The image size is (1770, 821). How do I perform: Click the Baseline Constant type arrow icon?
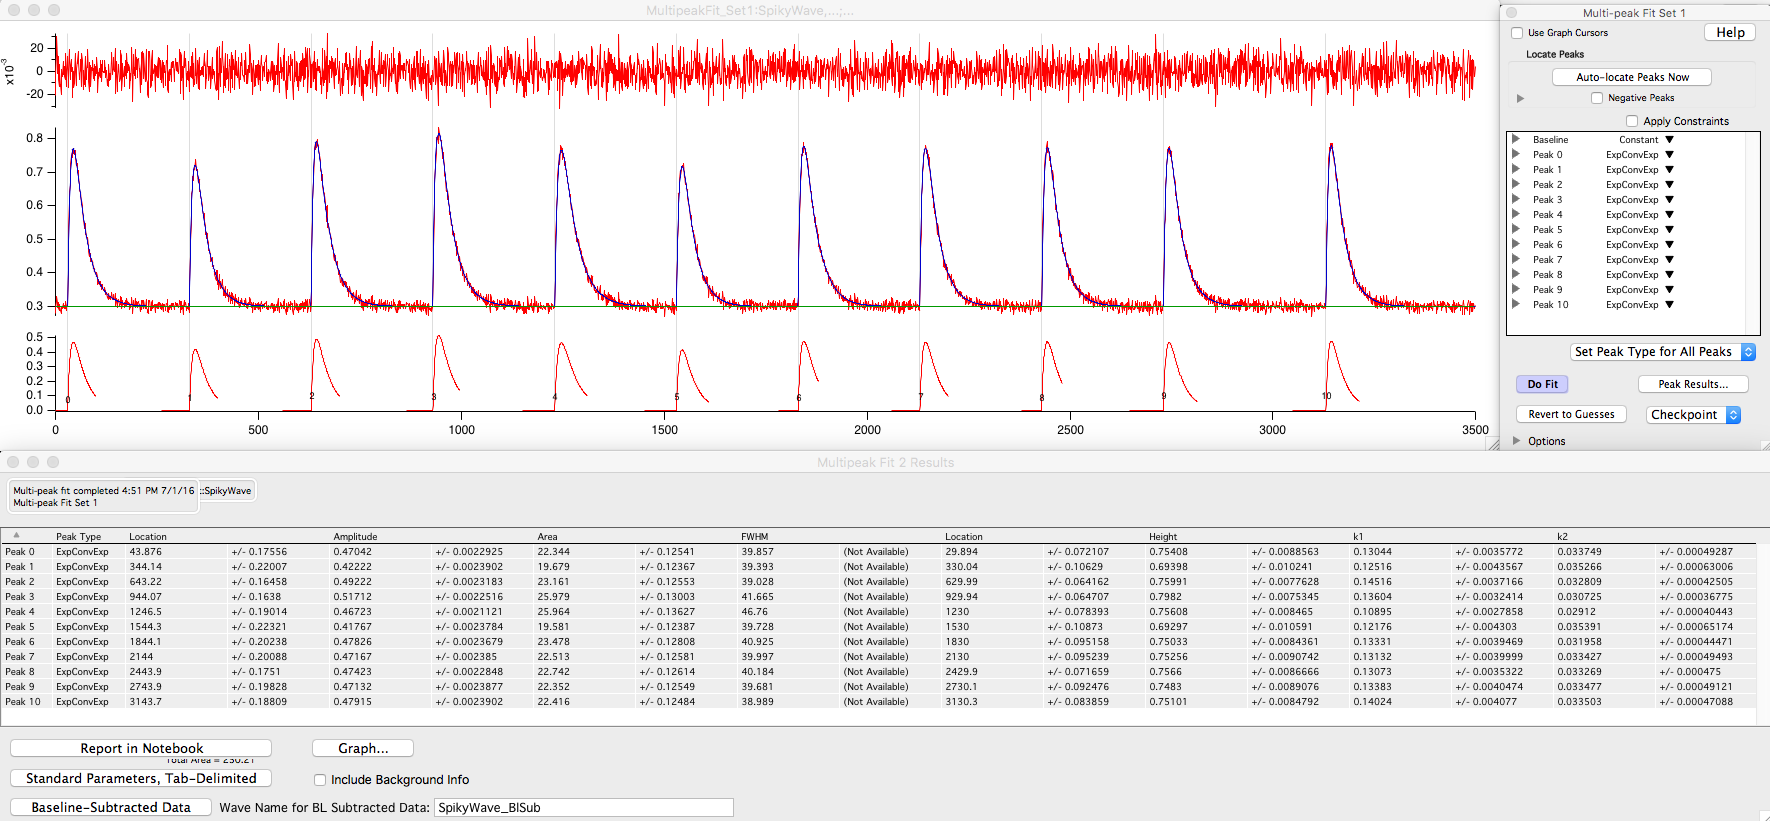coord(1669,140)
